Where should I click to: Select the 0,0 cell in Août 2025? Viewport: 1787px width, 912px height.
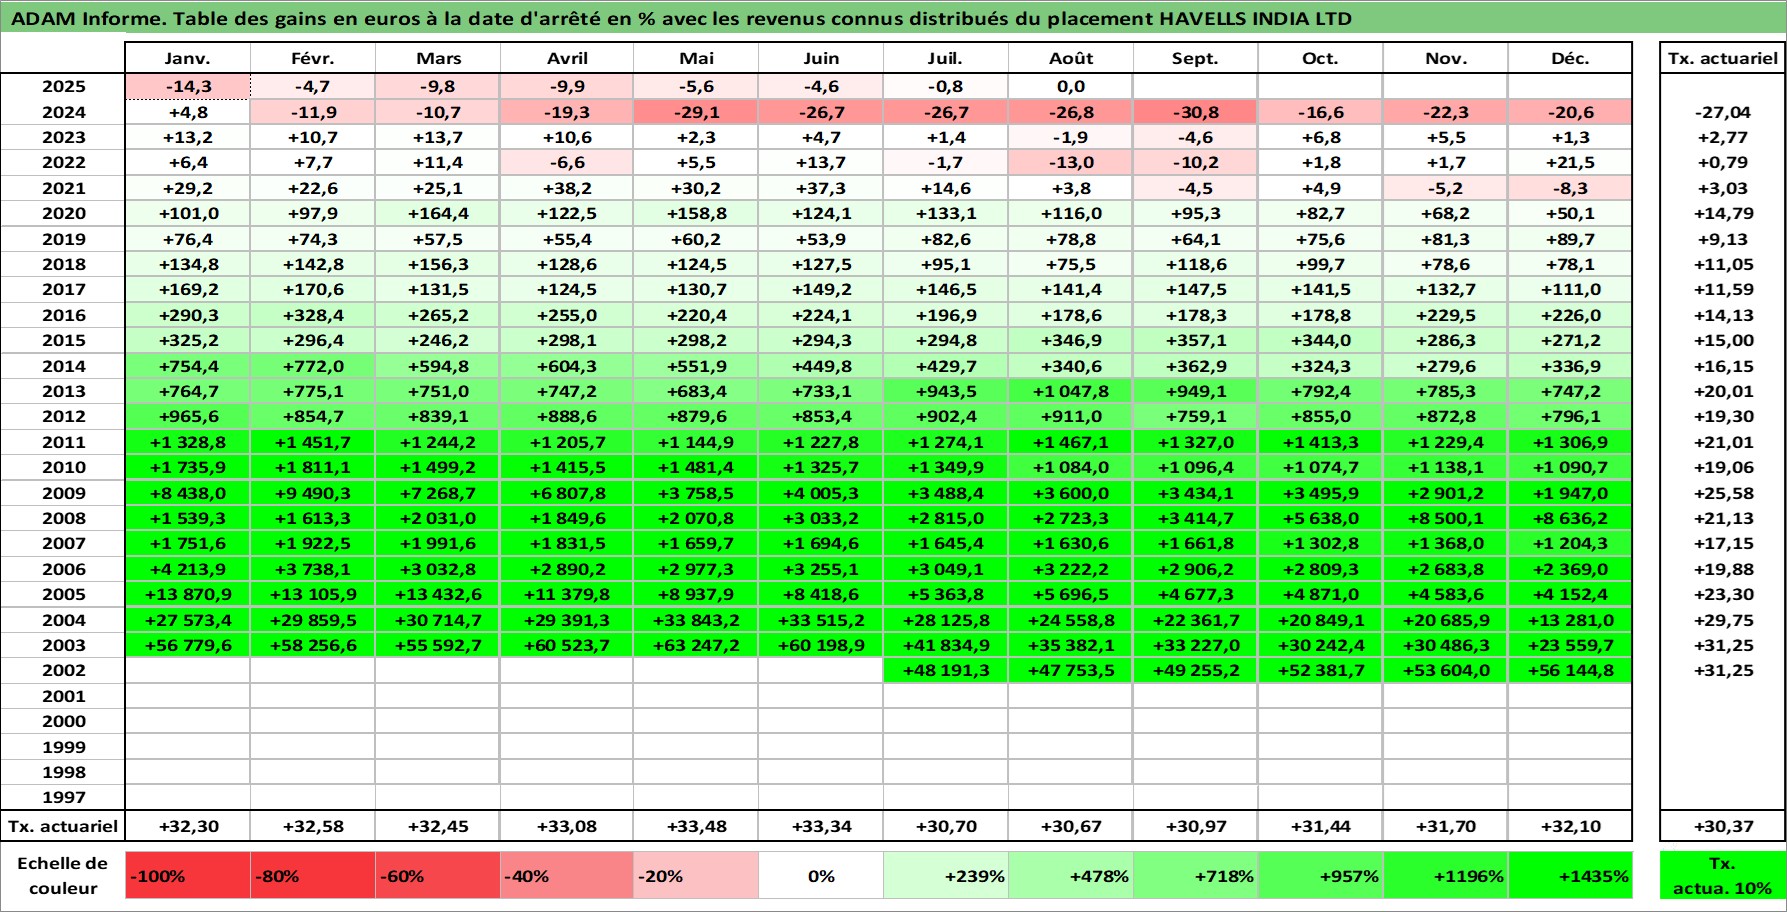click(x=1070, y=86)
